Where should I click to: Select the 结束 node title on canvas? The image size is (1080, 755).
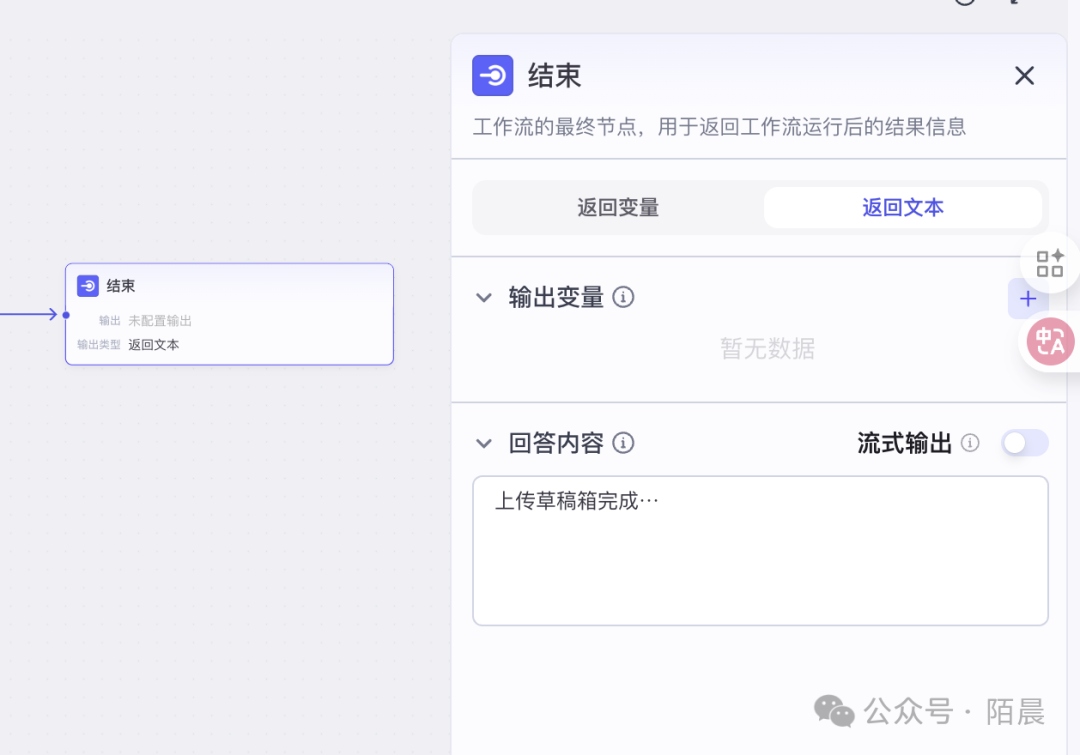[121, 286]
